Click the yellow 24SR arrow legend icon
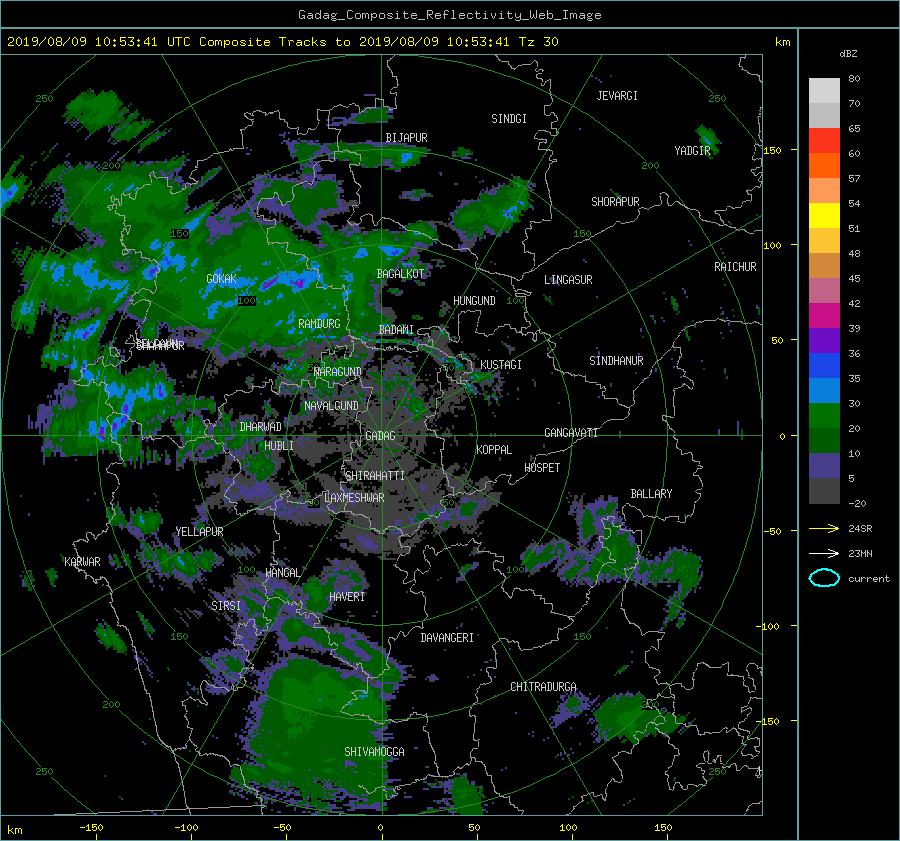Image resolution: width=900 pixels, height=841 pixels. point(824,528)
